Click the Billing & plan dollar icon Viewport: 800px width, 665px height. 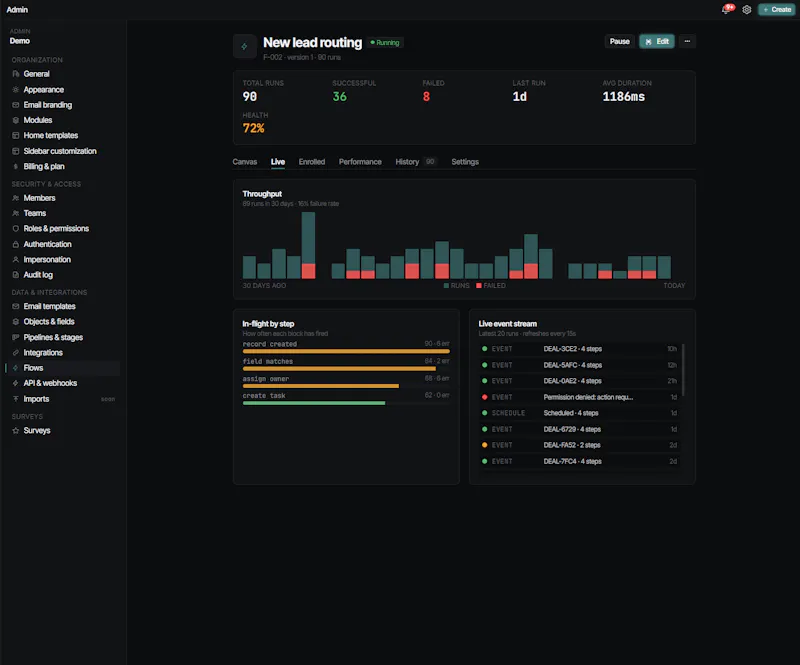click(x=16, y=166)
